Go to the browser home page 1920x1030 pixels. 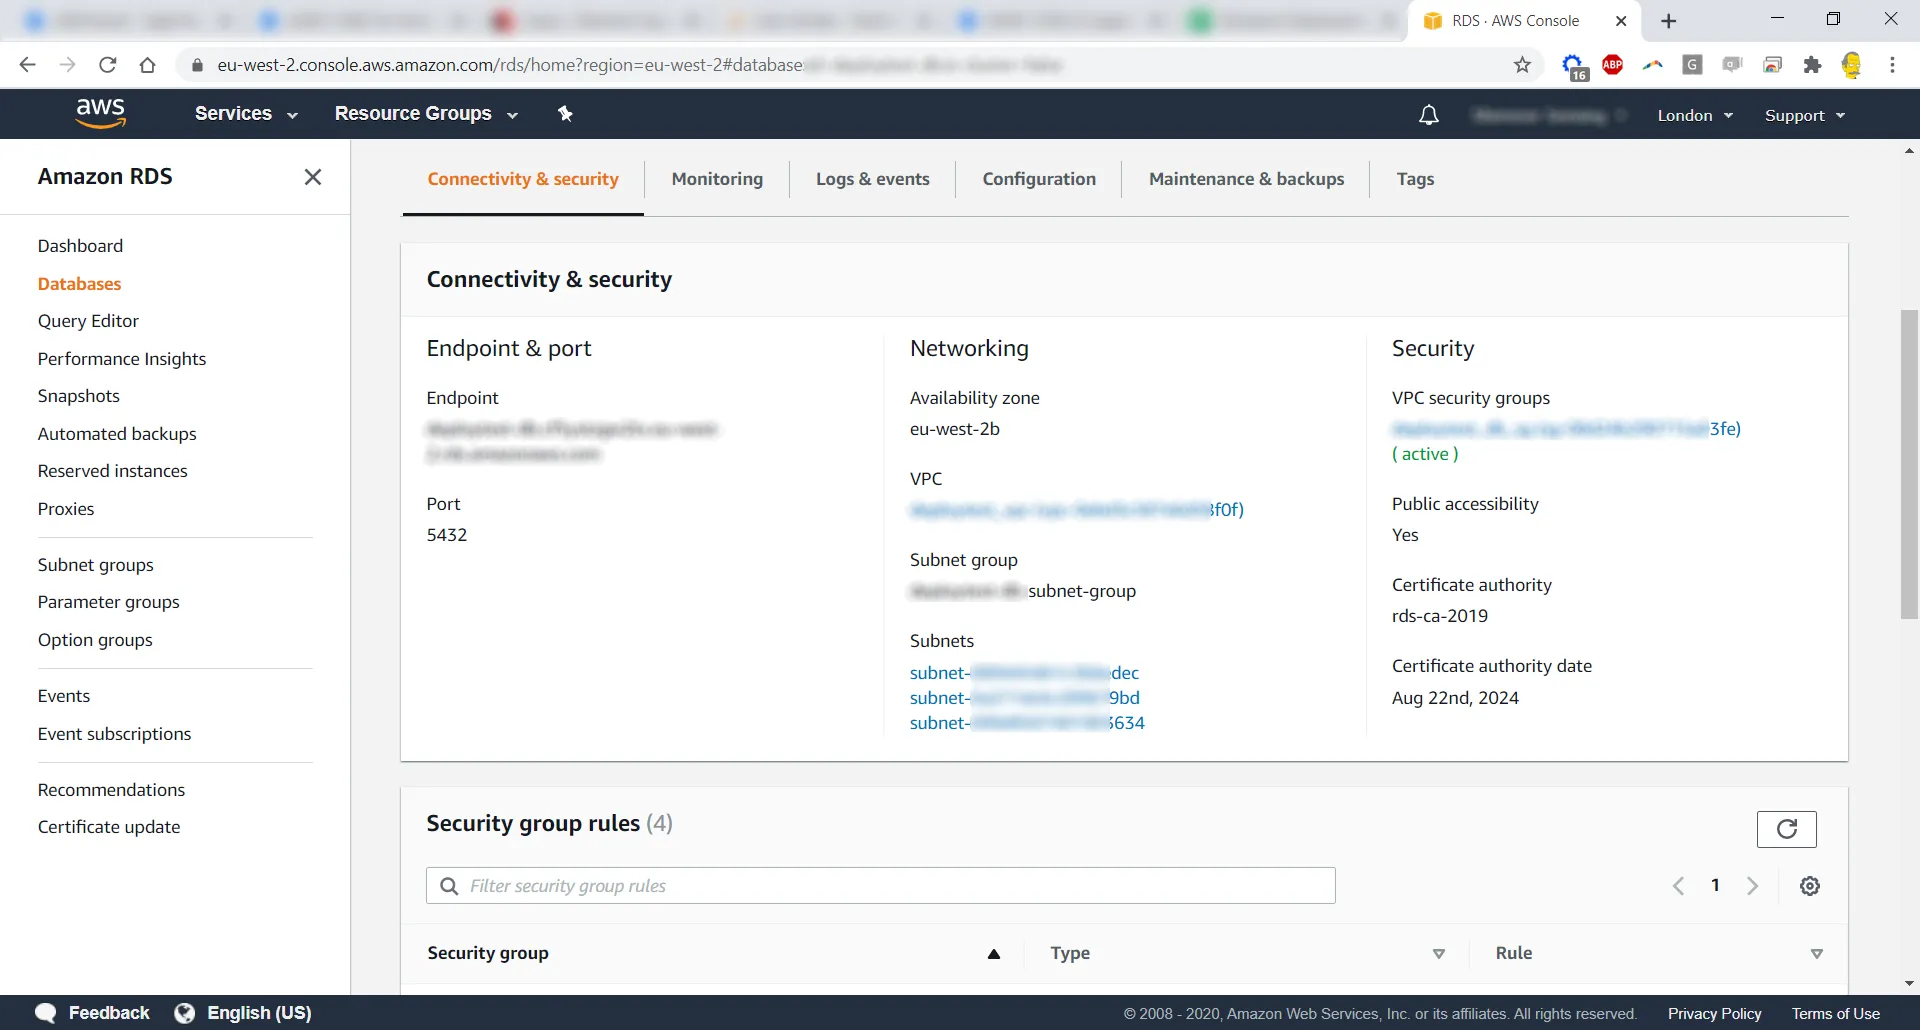tap(147, 65)
